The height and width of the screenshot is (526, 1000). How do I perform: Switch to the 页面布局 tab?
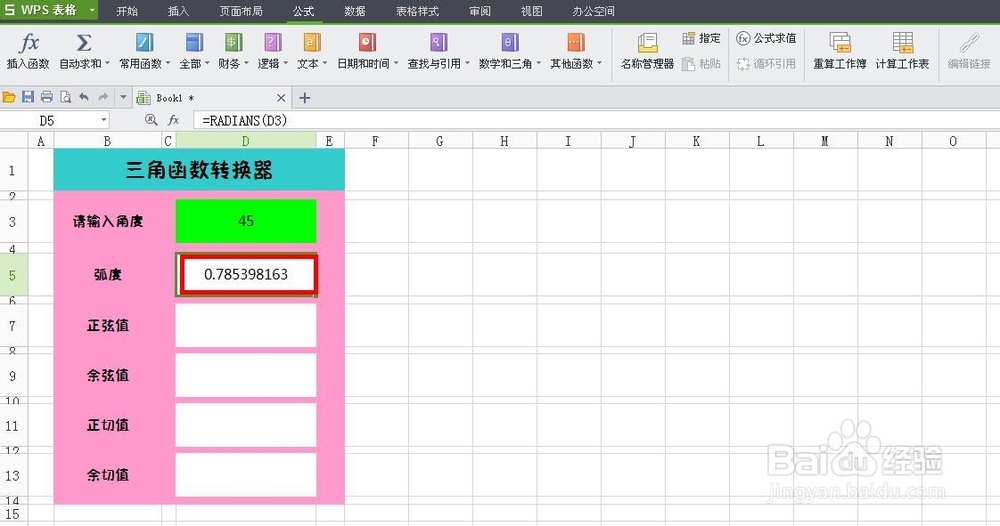[x=240, y=11]
